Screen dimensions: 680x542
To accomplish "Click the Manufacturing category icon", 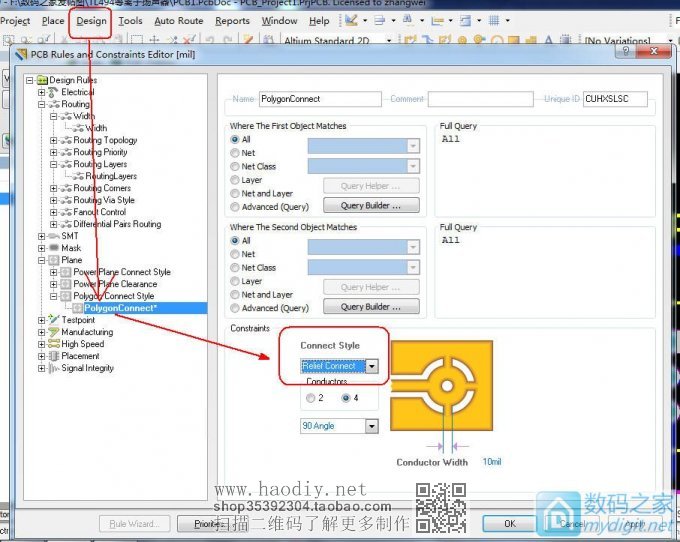I will (x=54, y=332).
